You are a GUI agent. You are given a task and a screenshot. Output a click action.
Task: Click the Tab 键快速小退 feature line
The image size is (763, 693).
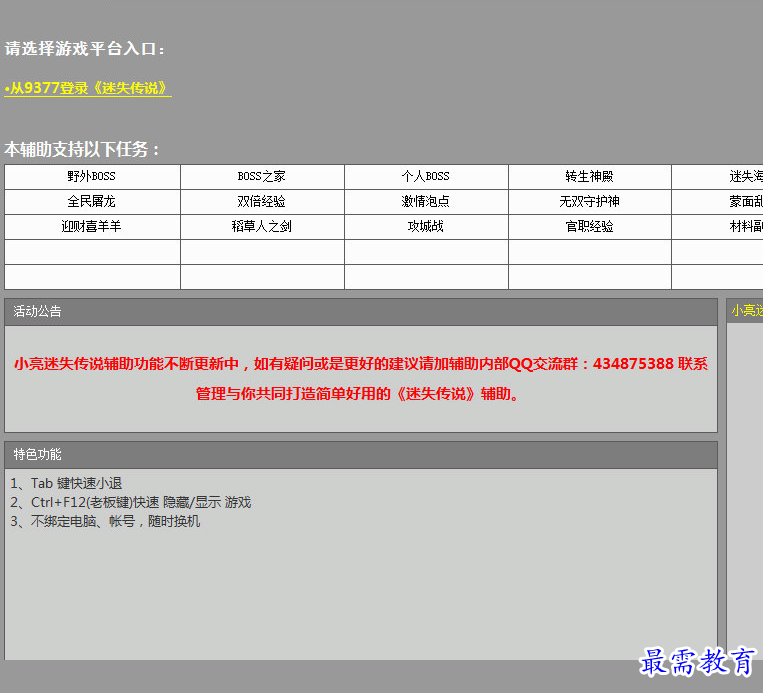[66, 483]
